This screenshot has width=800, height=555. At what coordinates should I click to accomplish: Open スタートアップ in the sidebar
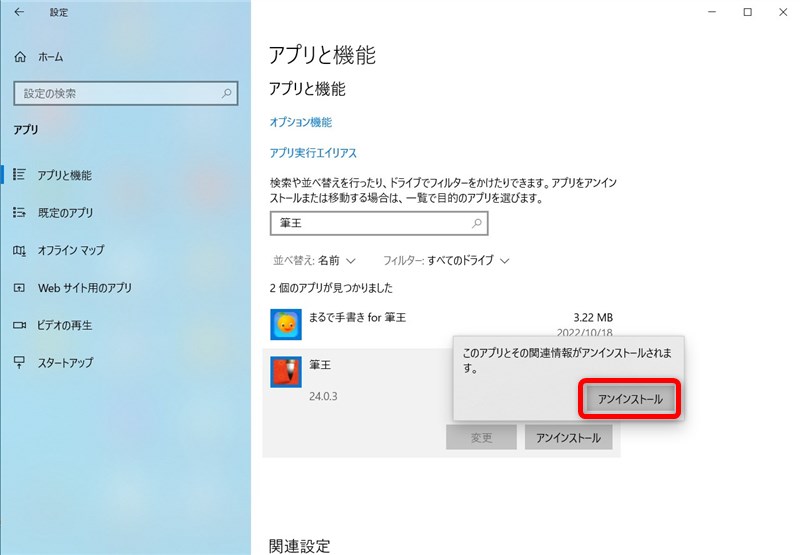[x=66, y=363]
